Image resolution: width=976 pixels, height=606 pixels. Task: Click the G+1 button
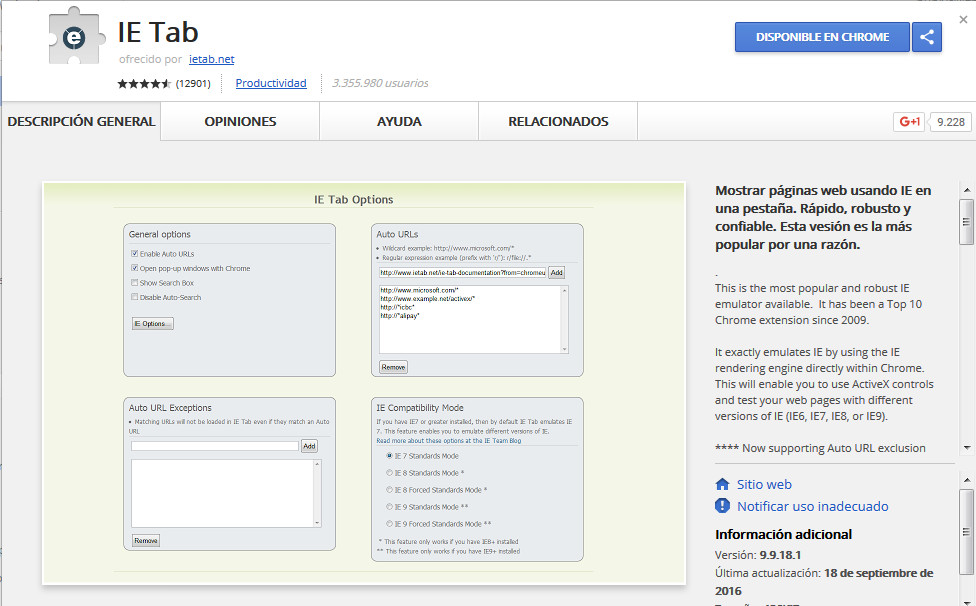(x=909, y=122)
